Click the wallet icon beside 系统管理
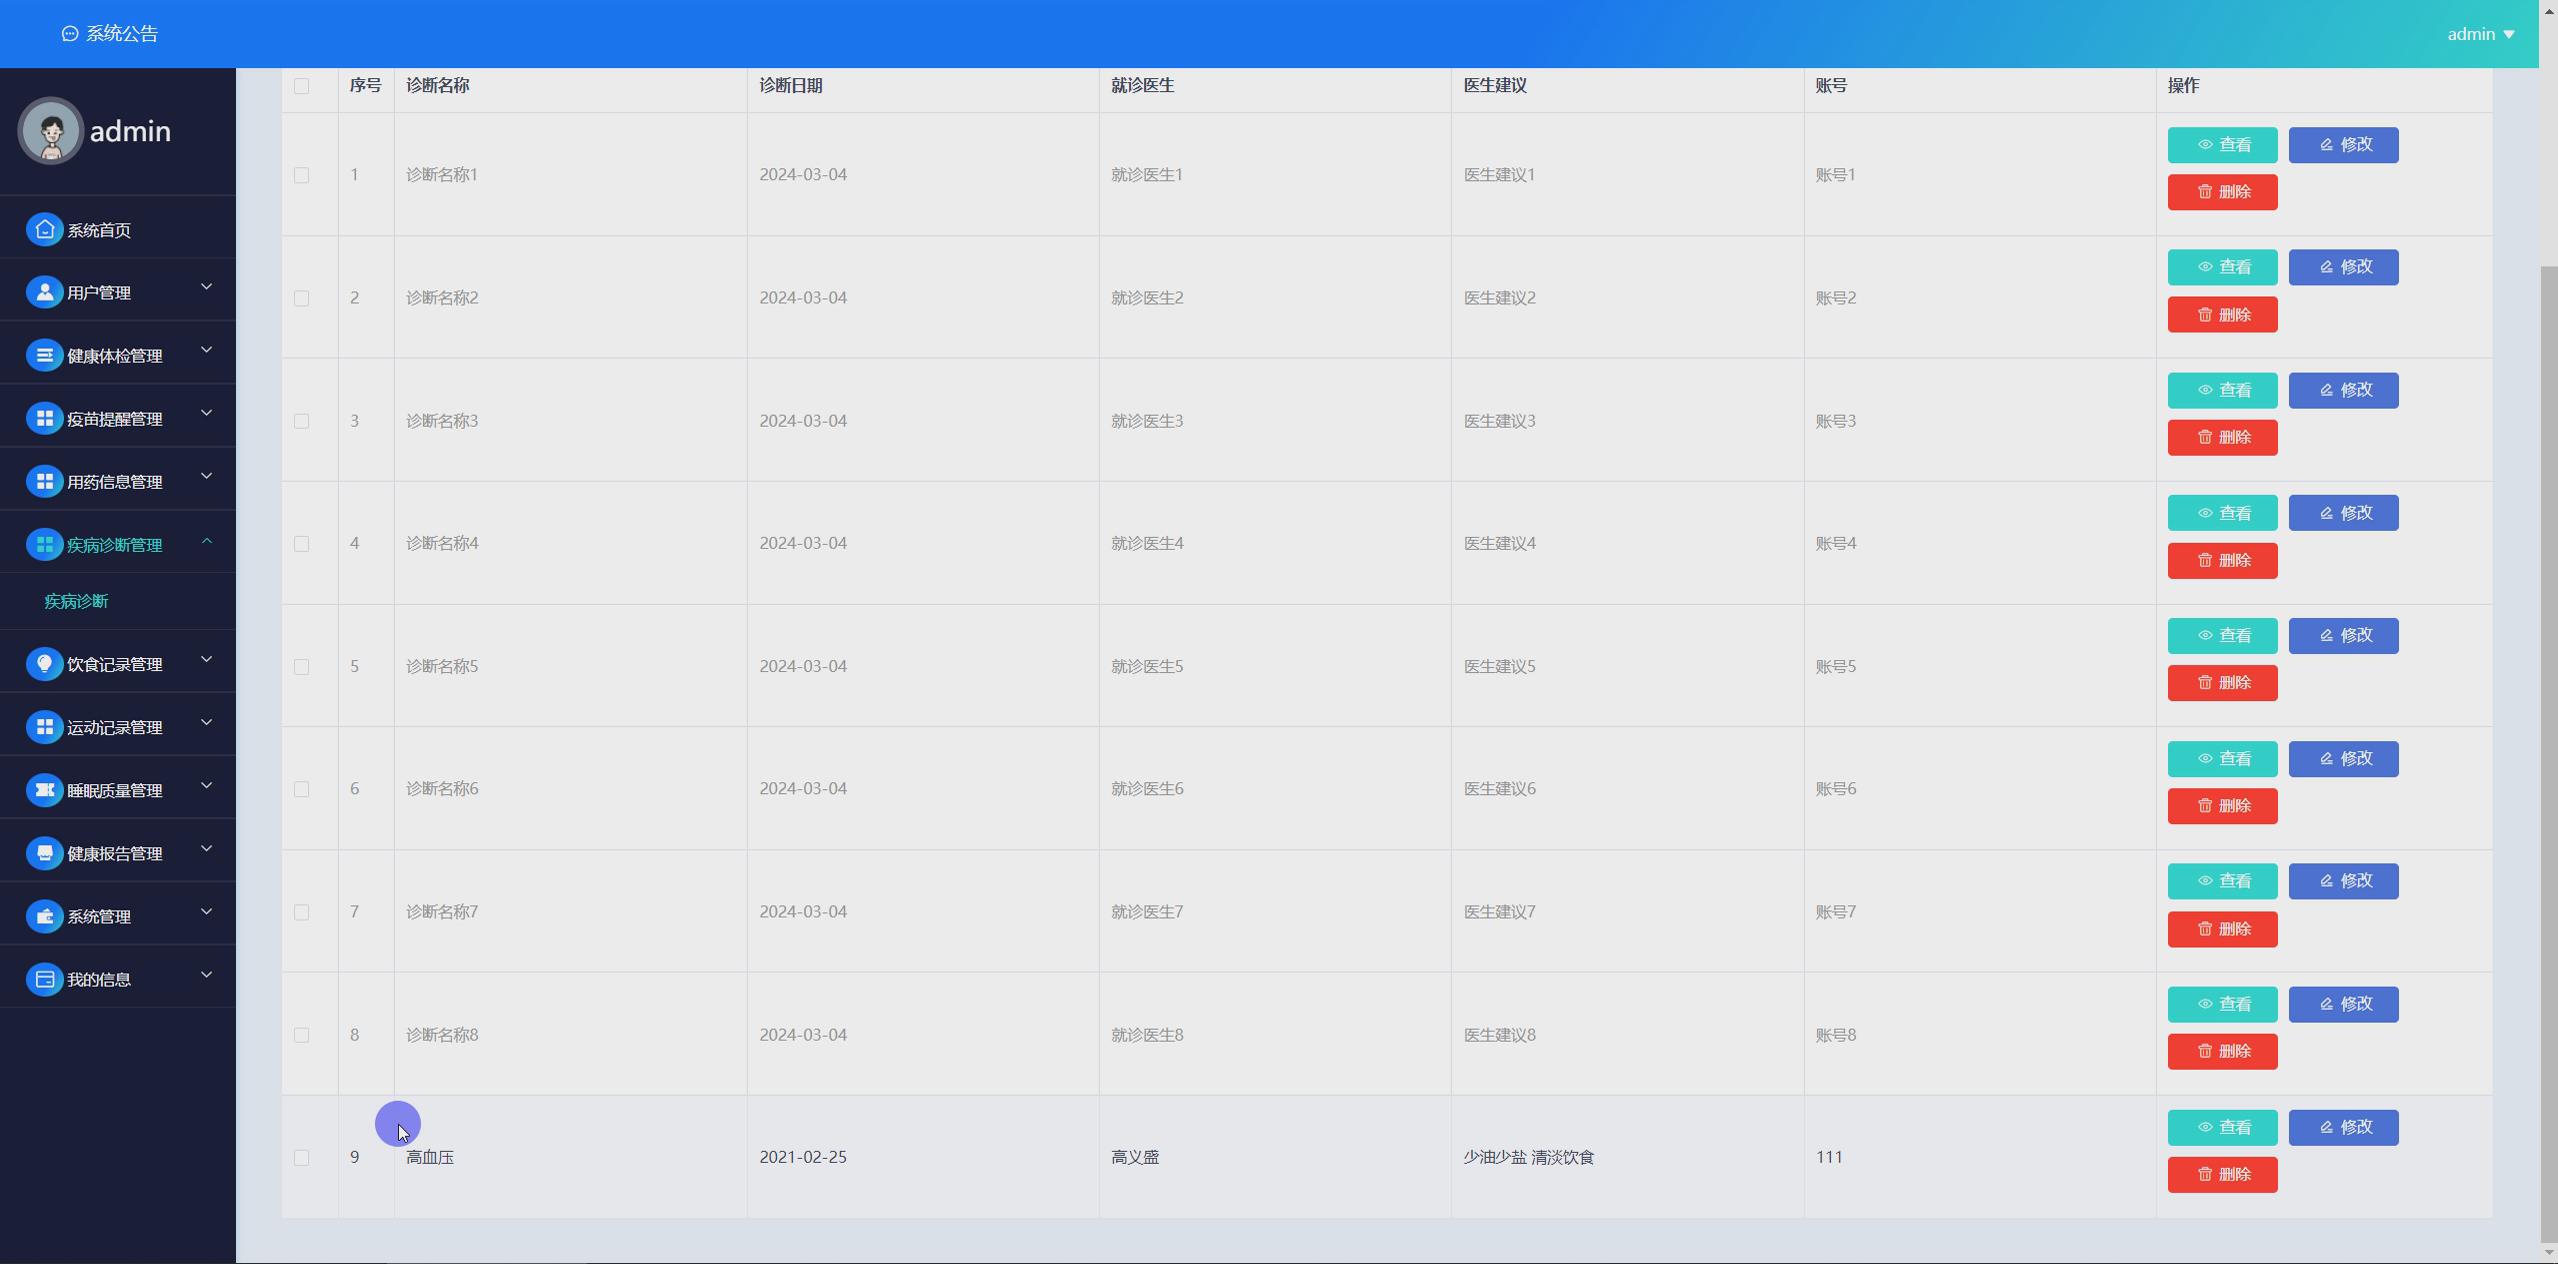The image size is (2558, 1264). [x=44, y=916]
